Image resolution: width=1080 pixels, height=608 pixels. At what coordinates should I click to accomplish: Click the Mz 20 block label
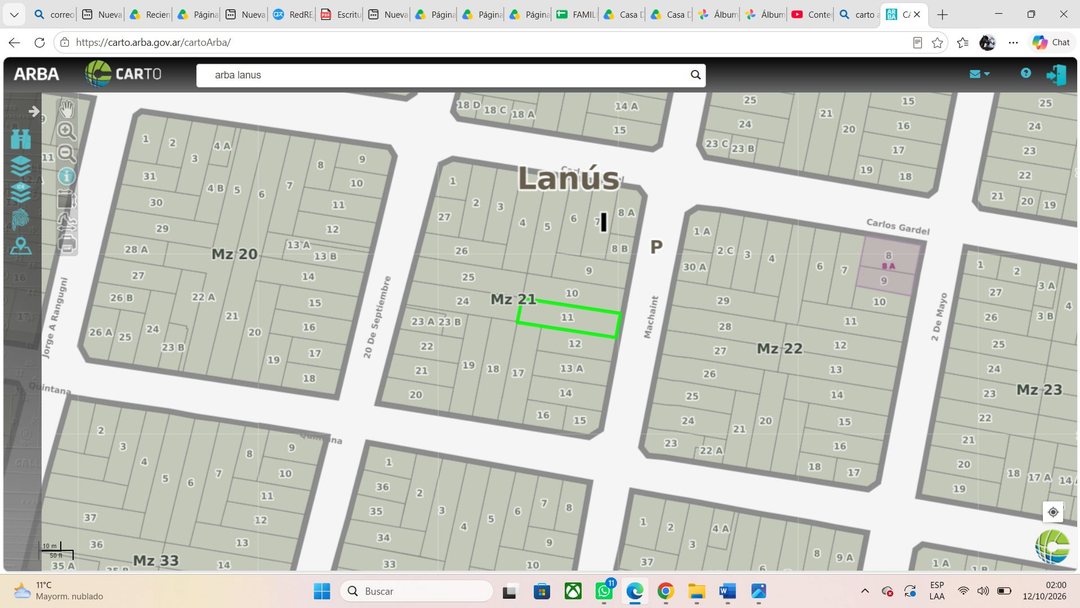coord(234,254)
